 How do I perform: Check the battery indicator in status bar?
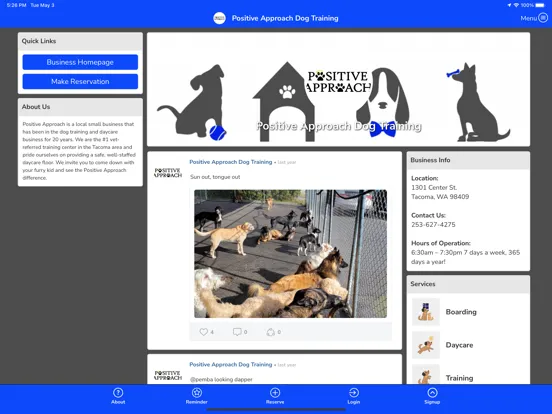(540, 5)
